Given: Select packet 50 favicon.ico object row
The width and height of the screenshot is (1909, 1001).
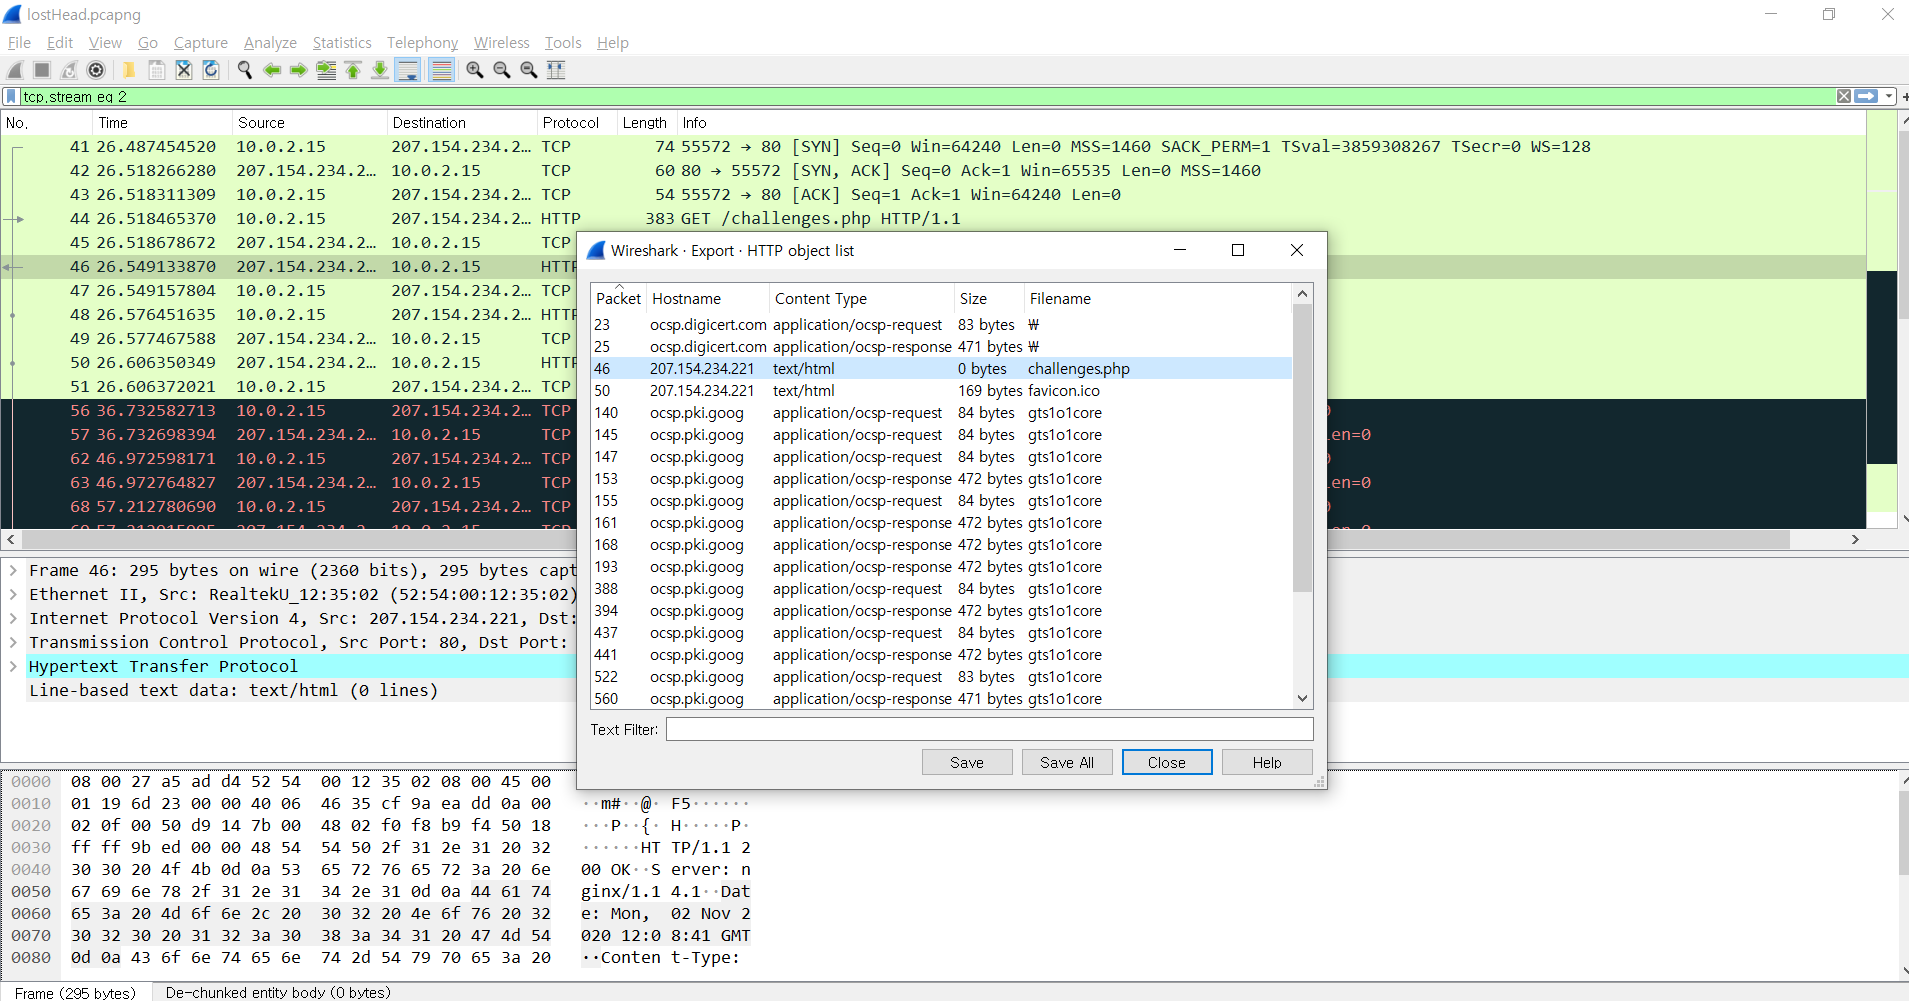Looking at the screenshot, I should coord(942,390).
